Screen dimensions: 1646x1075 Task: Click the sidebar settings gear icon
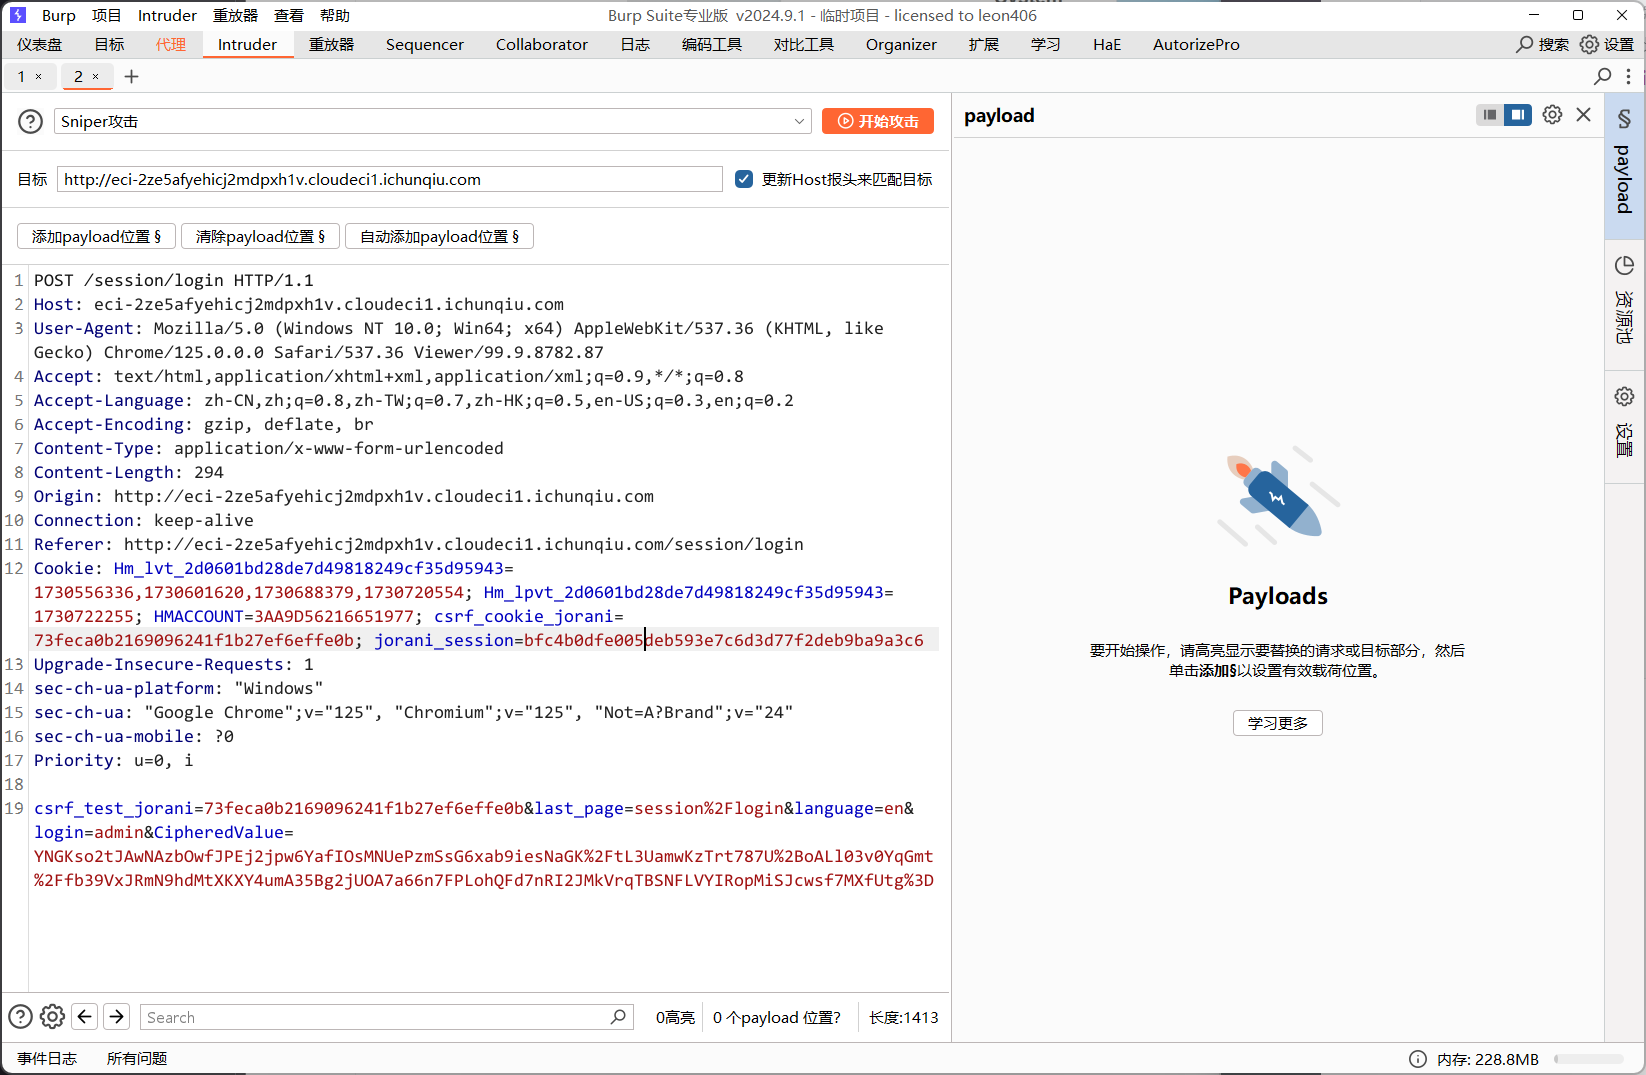click(x=1624, y=397)
